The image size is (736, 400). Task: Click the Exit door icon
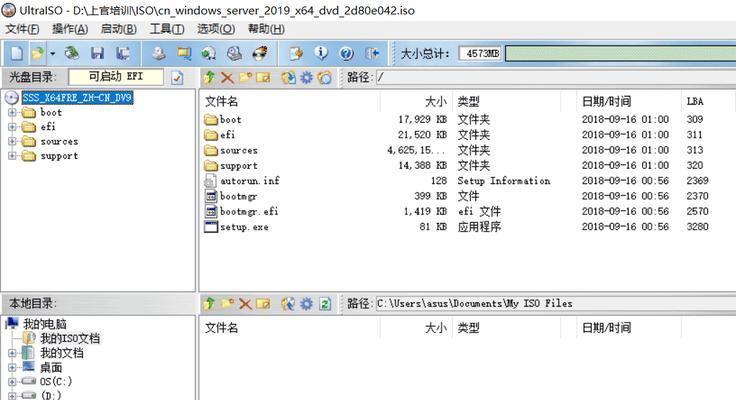pyautogui.click(x=372, y=53)
